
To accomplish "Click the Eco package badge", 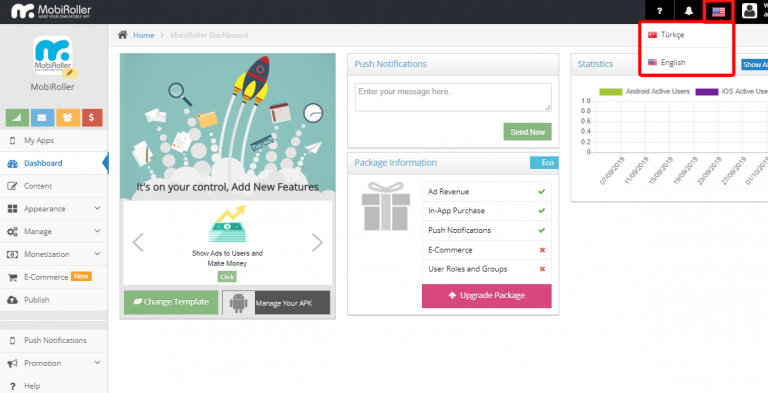I will 544,163.
